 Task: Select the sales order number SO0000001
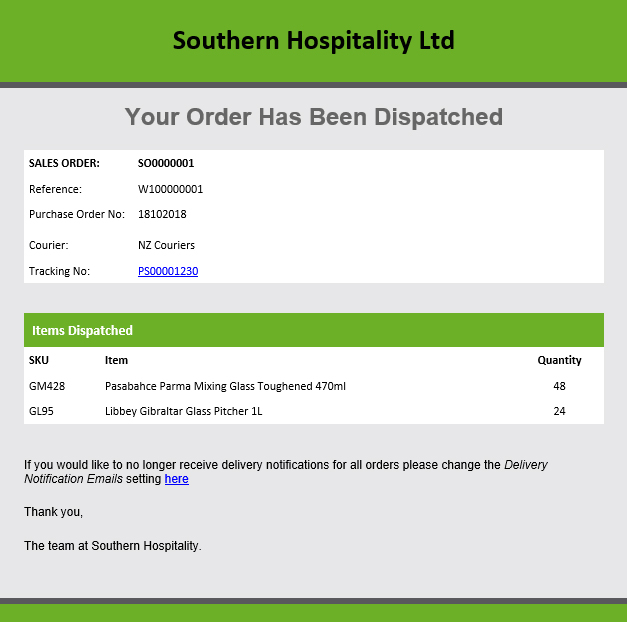coord(166,163)
